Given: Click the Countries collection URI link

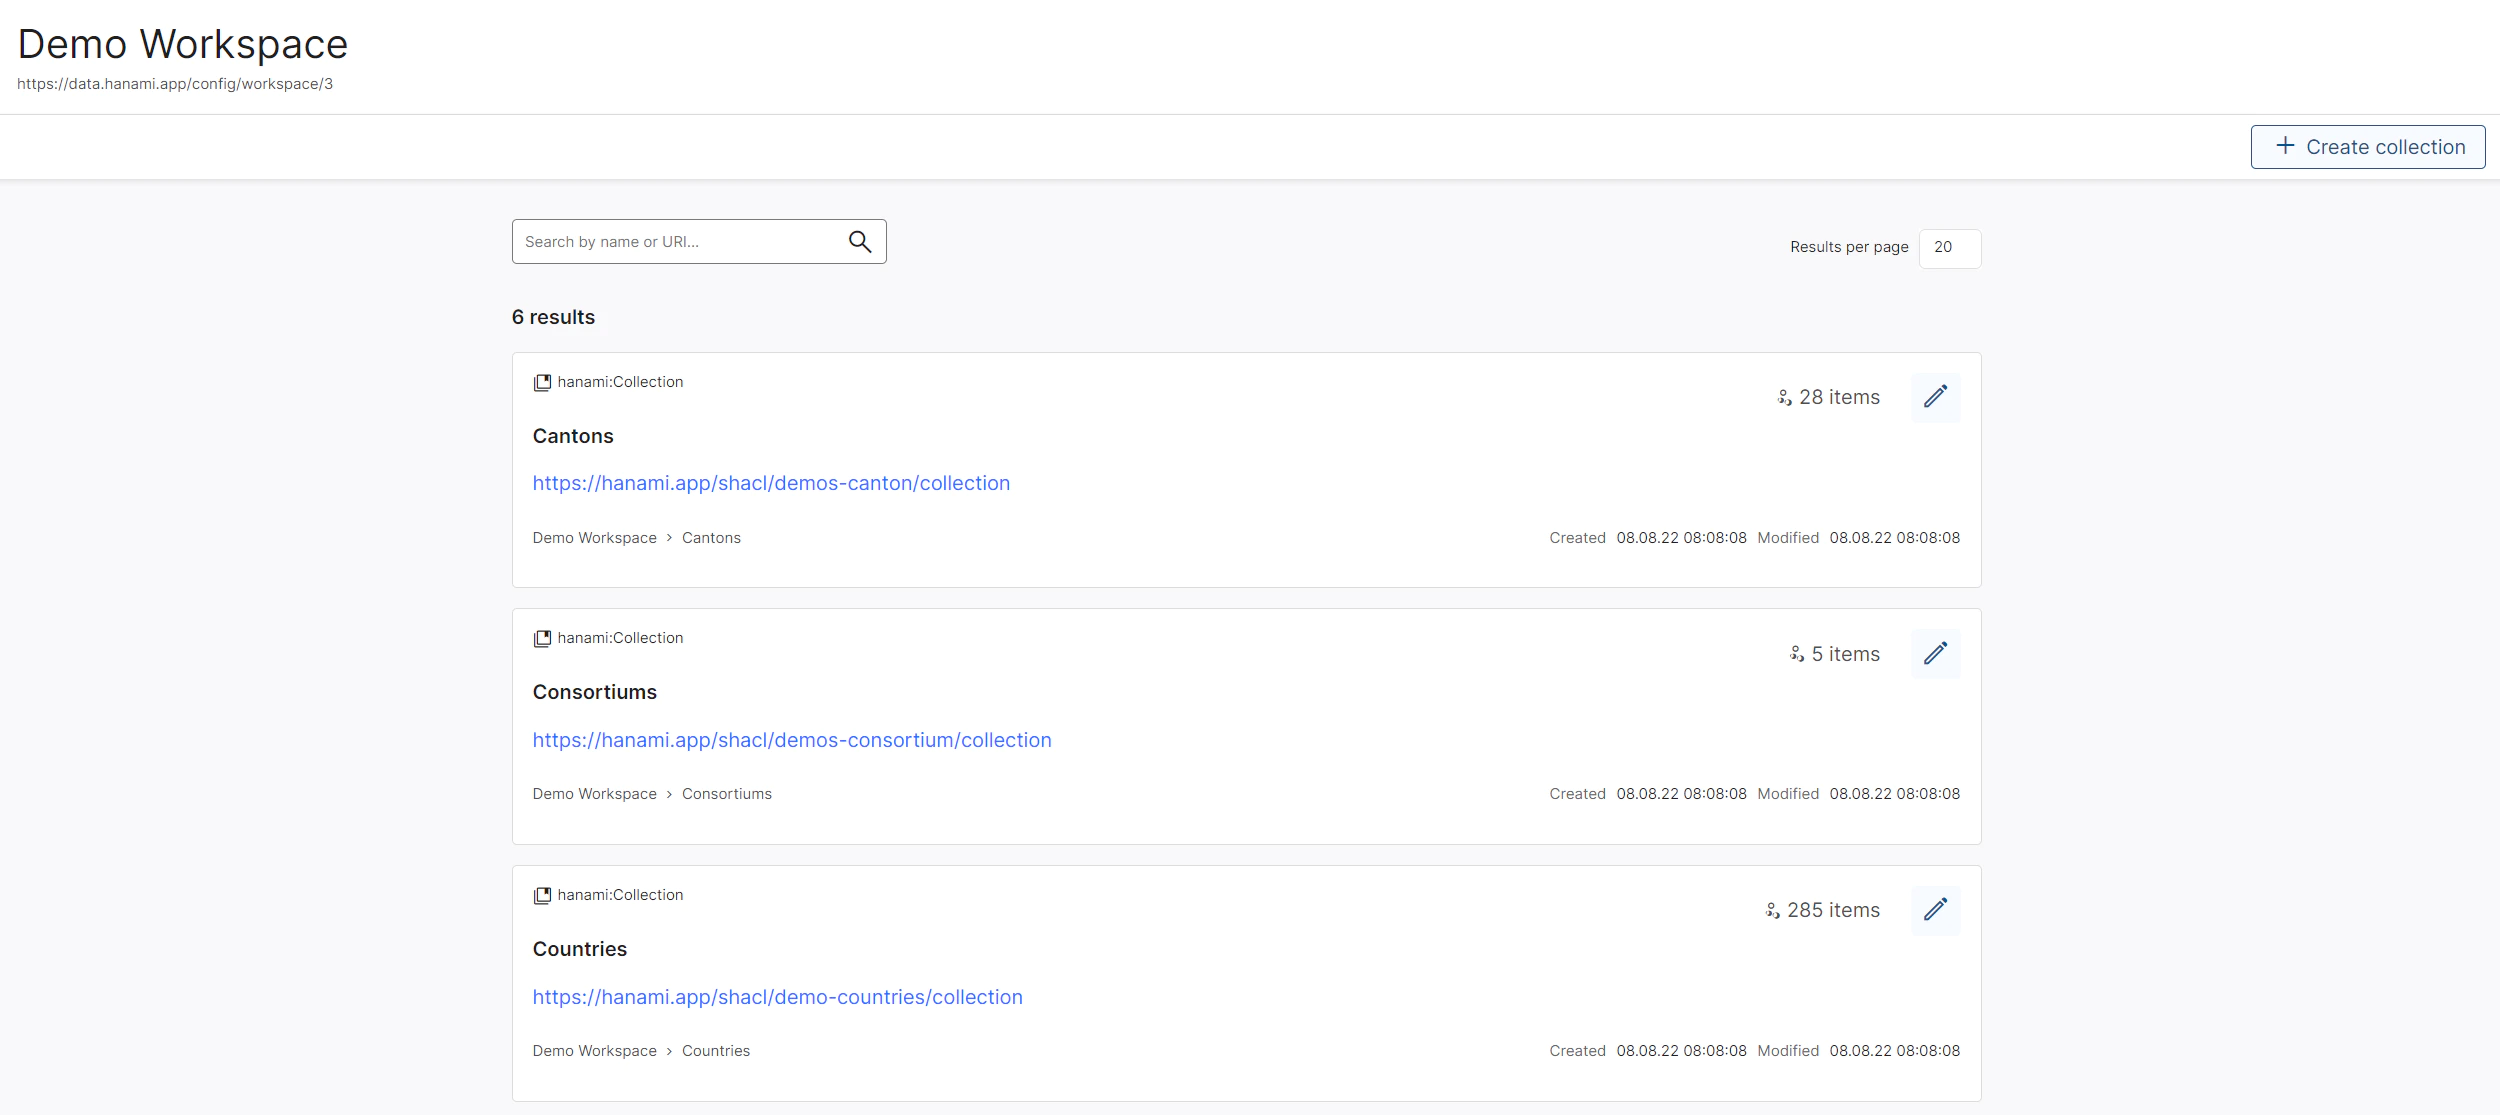Looking at the screenshot, I should pos(776,995).
